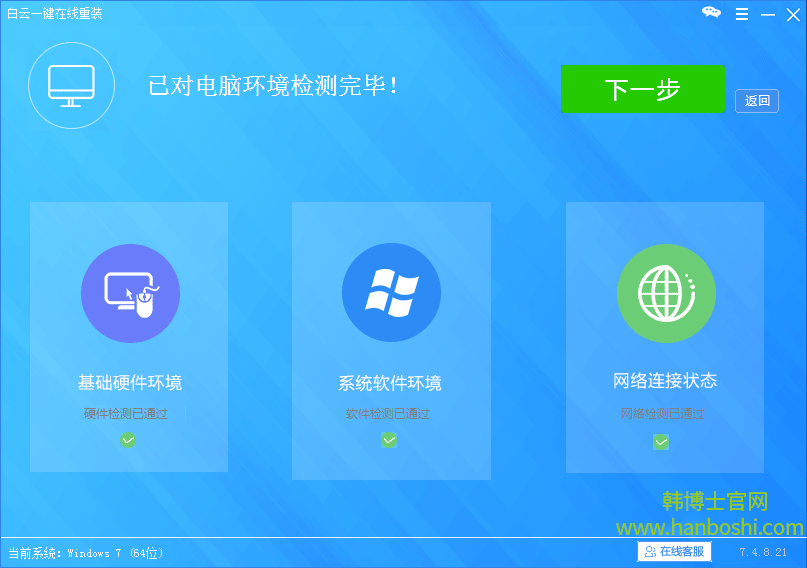Toggle the check mark under 软件检测已通过

pyautogui.click(x=389, y=440)
